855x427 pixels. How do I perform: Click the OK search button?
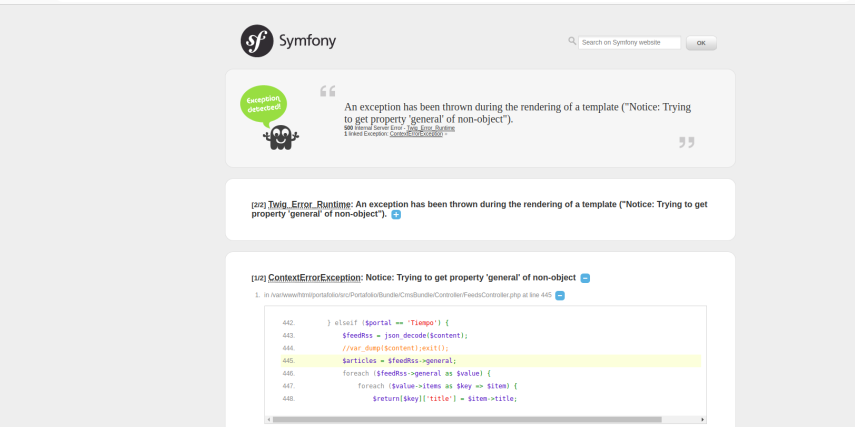pyautogui.click(x=701, y=43)
